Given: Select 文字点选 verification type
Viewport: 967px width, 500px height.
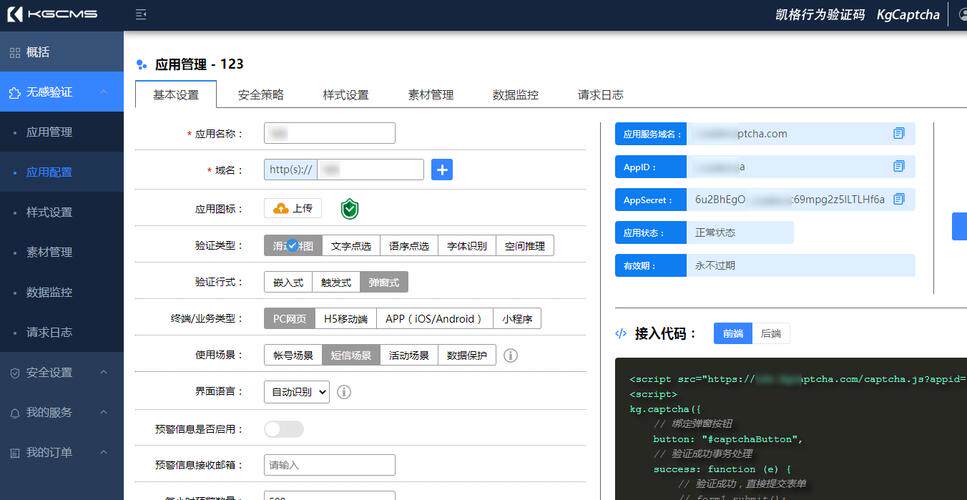Looking at the screenshot, I should tap(351, 245).
